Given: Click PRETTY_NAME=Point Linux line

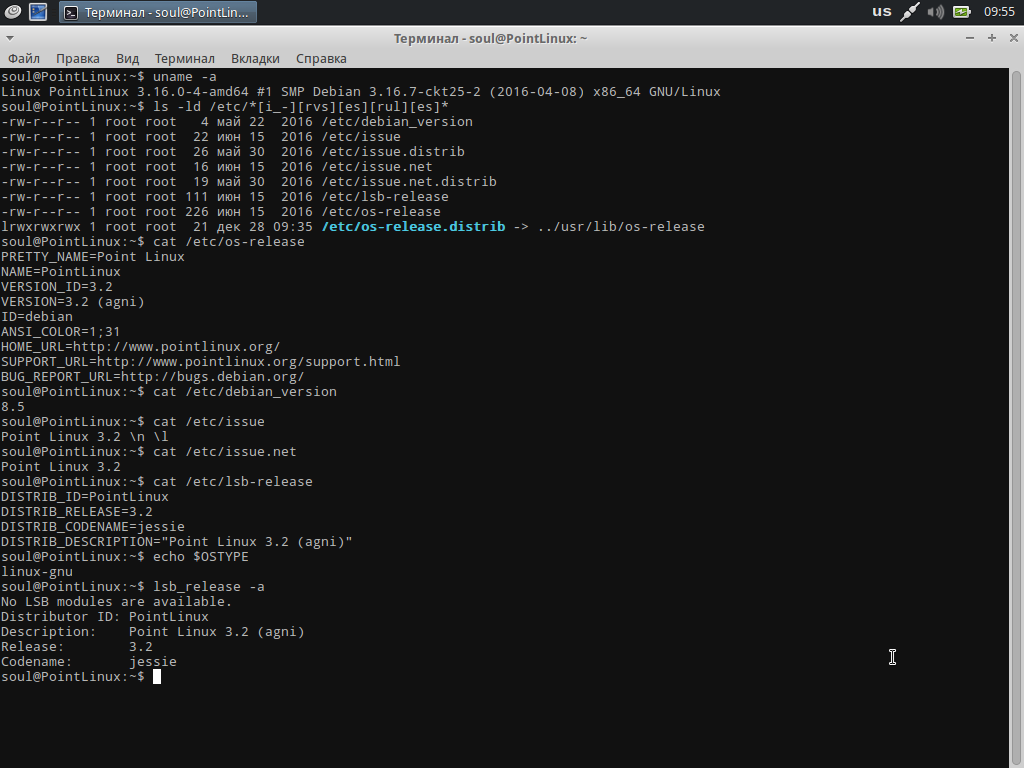Looking at the screenshot, I should pyautogui.click(x=93, y=257).
